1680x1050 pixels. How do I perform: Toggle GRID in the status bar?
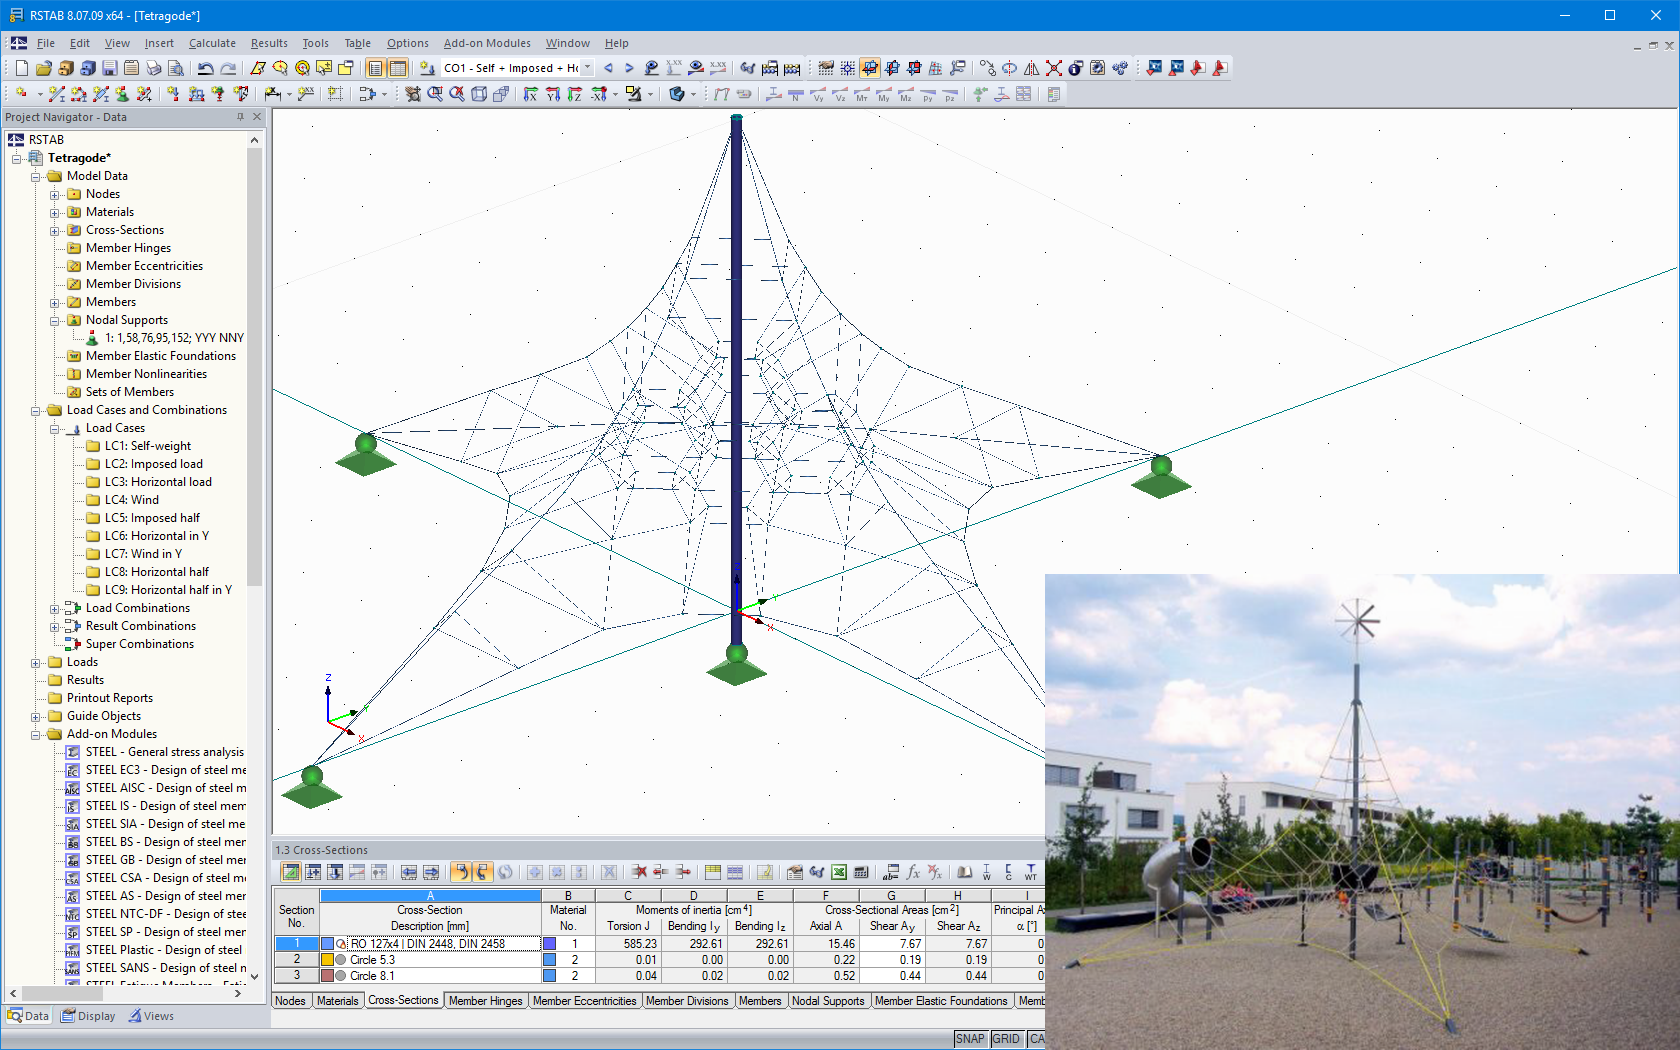1006,1039
